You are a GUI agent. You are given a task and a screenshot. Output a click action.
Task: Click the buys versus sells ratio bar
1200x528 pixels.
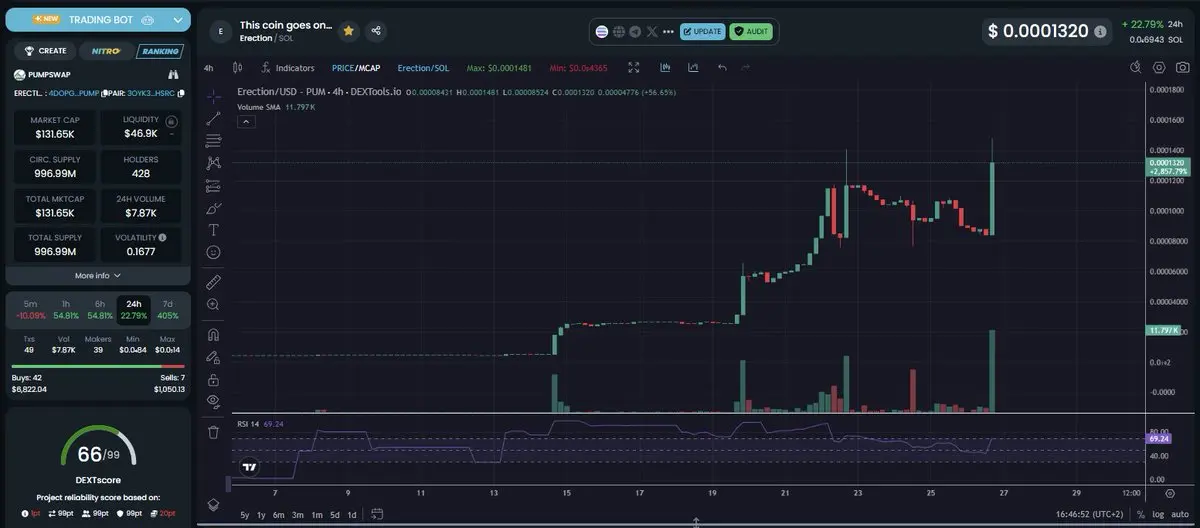coord(97,366)
